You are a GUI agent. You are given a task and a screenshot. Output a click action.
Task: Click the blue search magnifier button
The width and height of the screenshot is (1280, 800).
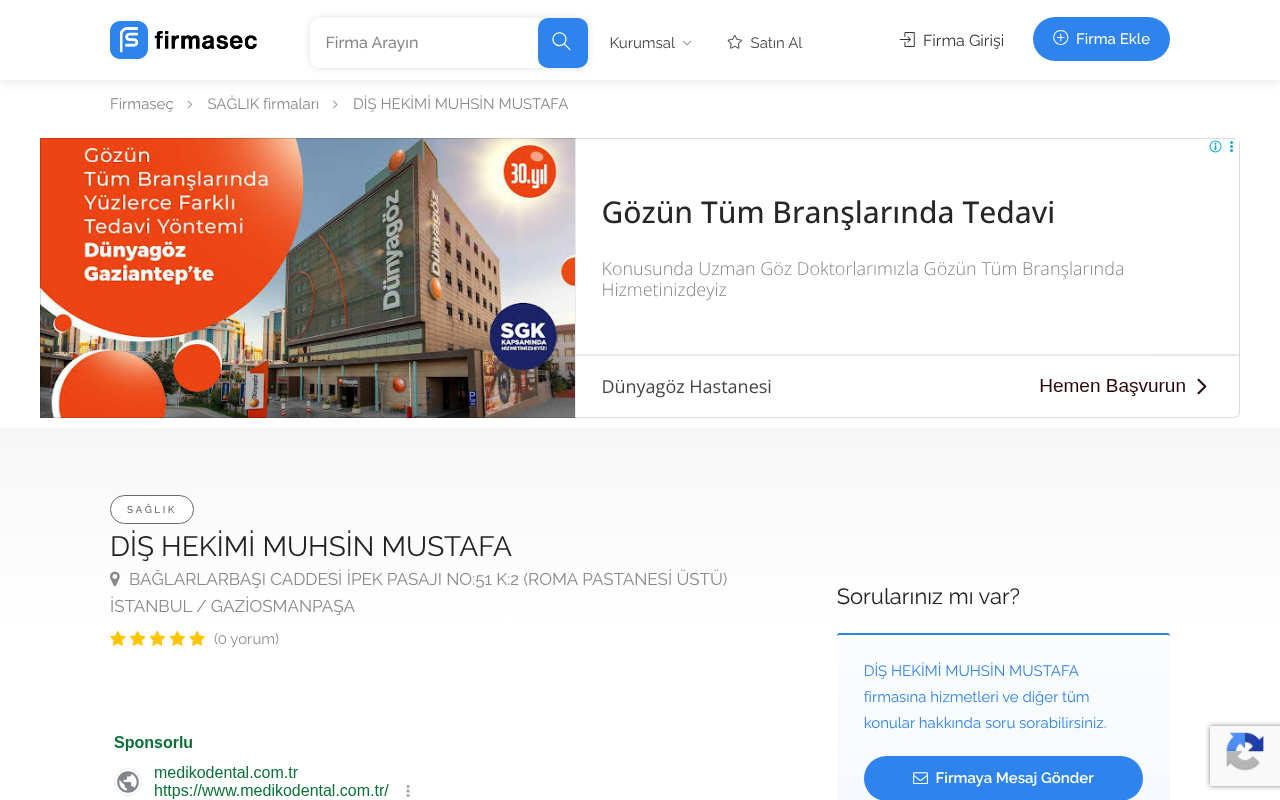[562, 42]
